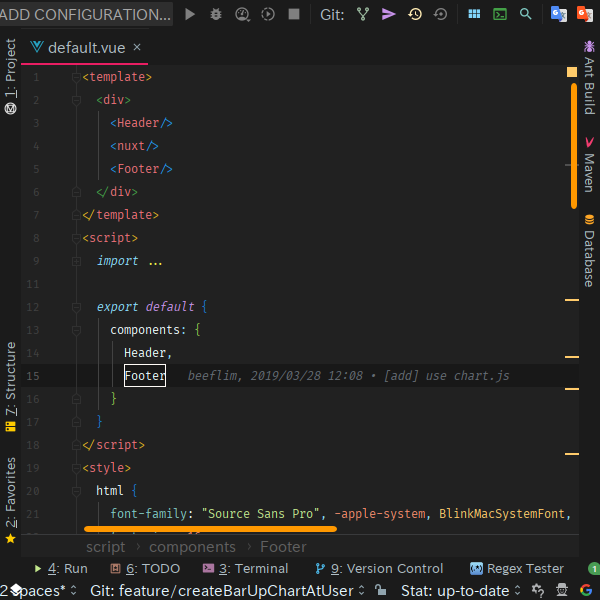Expand the folded import on line 9
The width and height of the screenshot is (600, 600).
point(76,261)
